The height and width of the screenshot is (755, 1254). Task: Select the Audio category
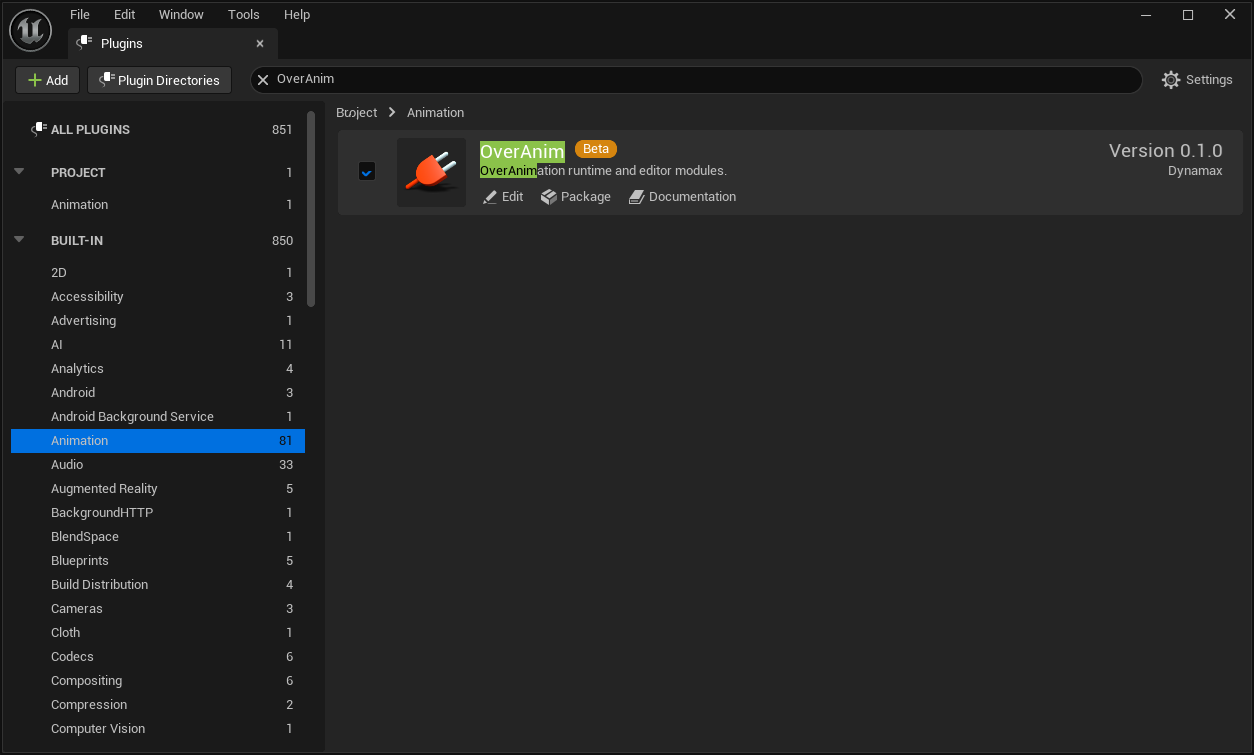click(158, 464)
